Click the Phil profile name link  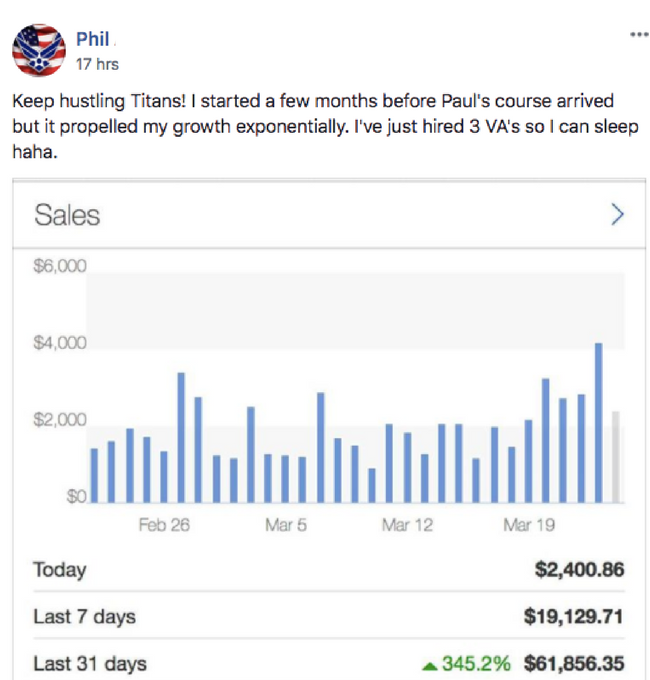[x=92, y=39]
